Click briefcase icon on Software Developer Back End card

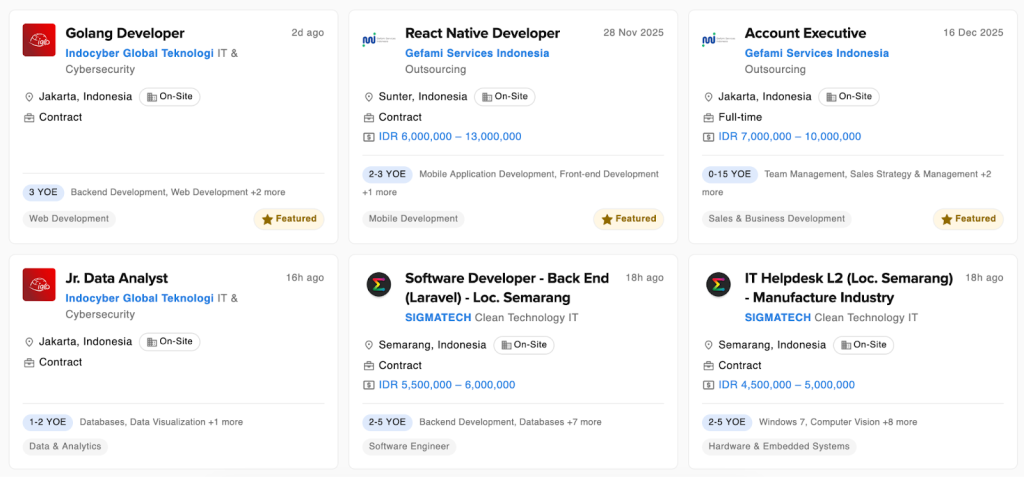pos(368,366)
